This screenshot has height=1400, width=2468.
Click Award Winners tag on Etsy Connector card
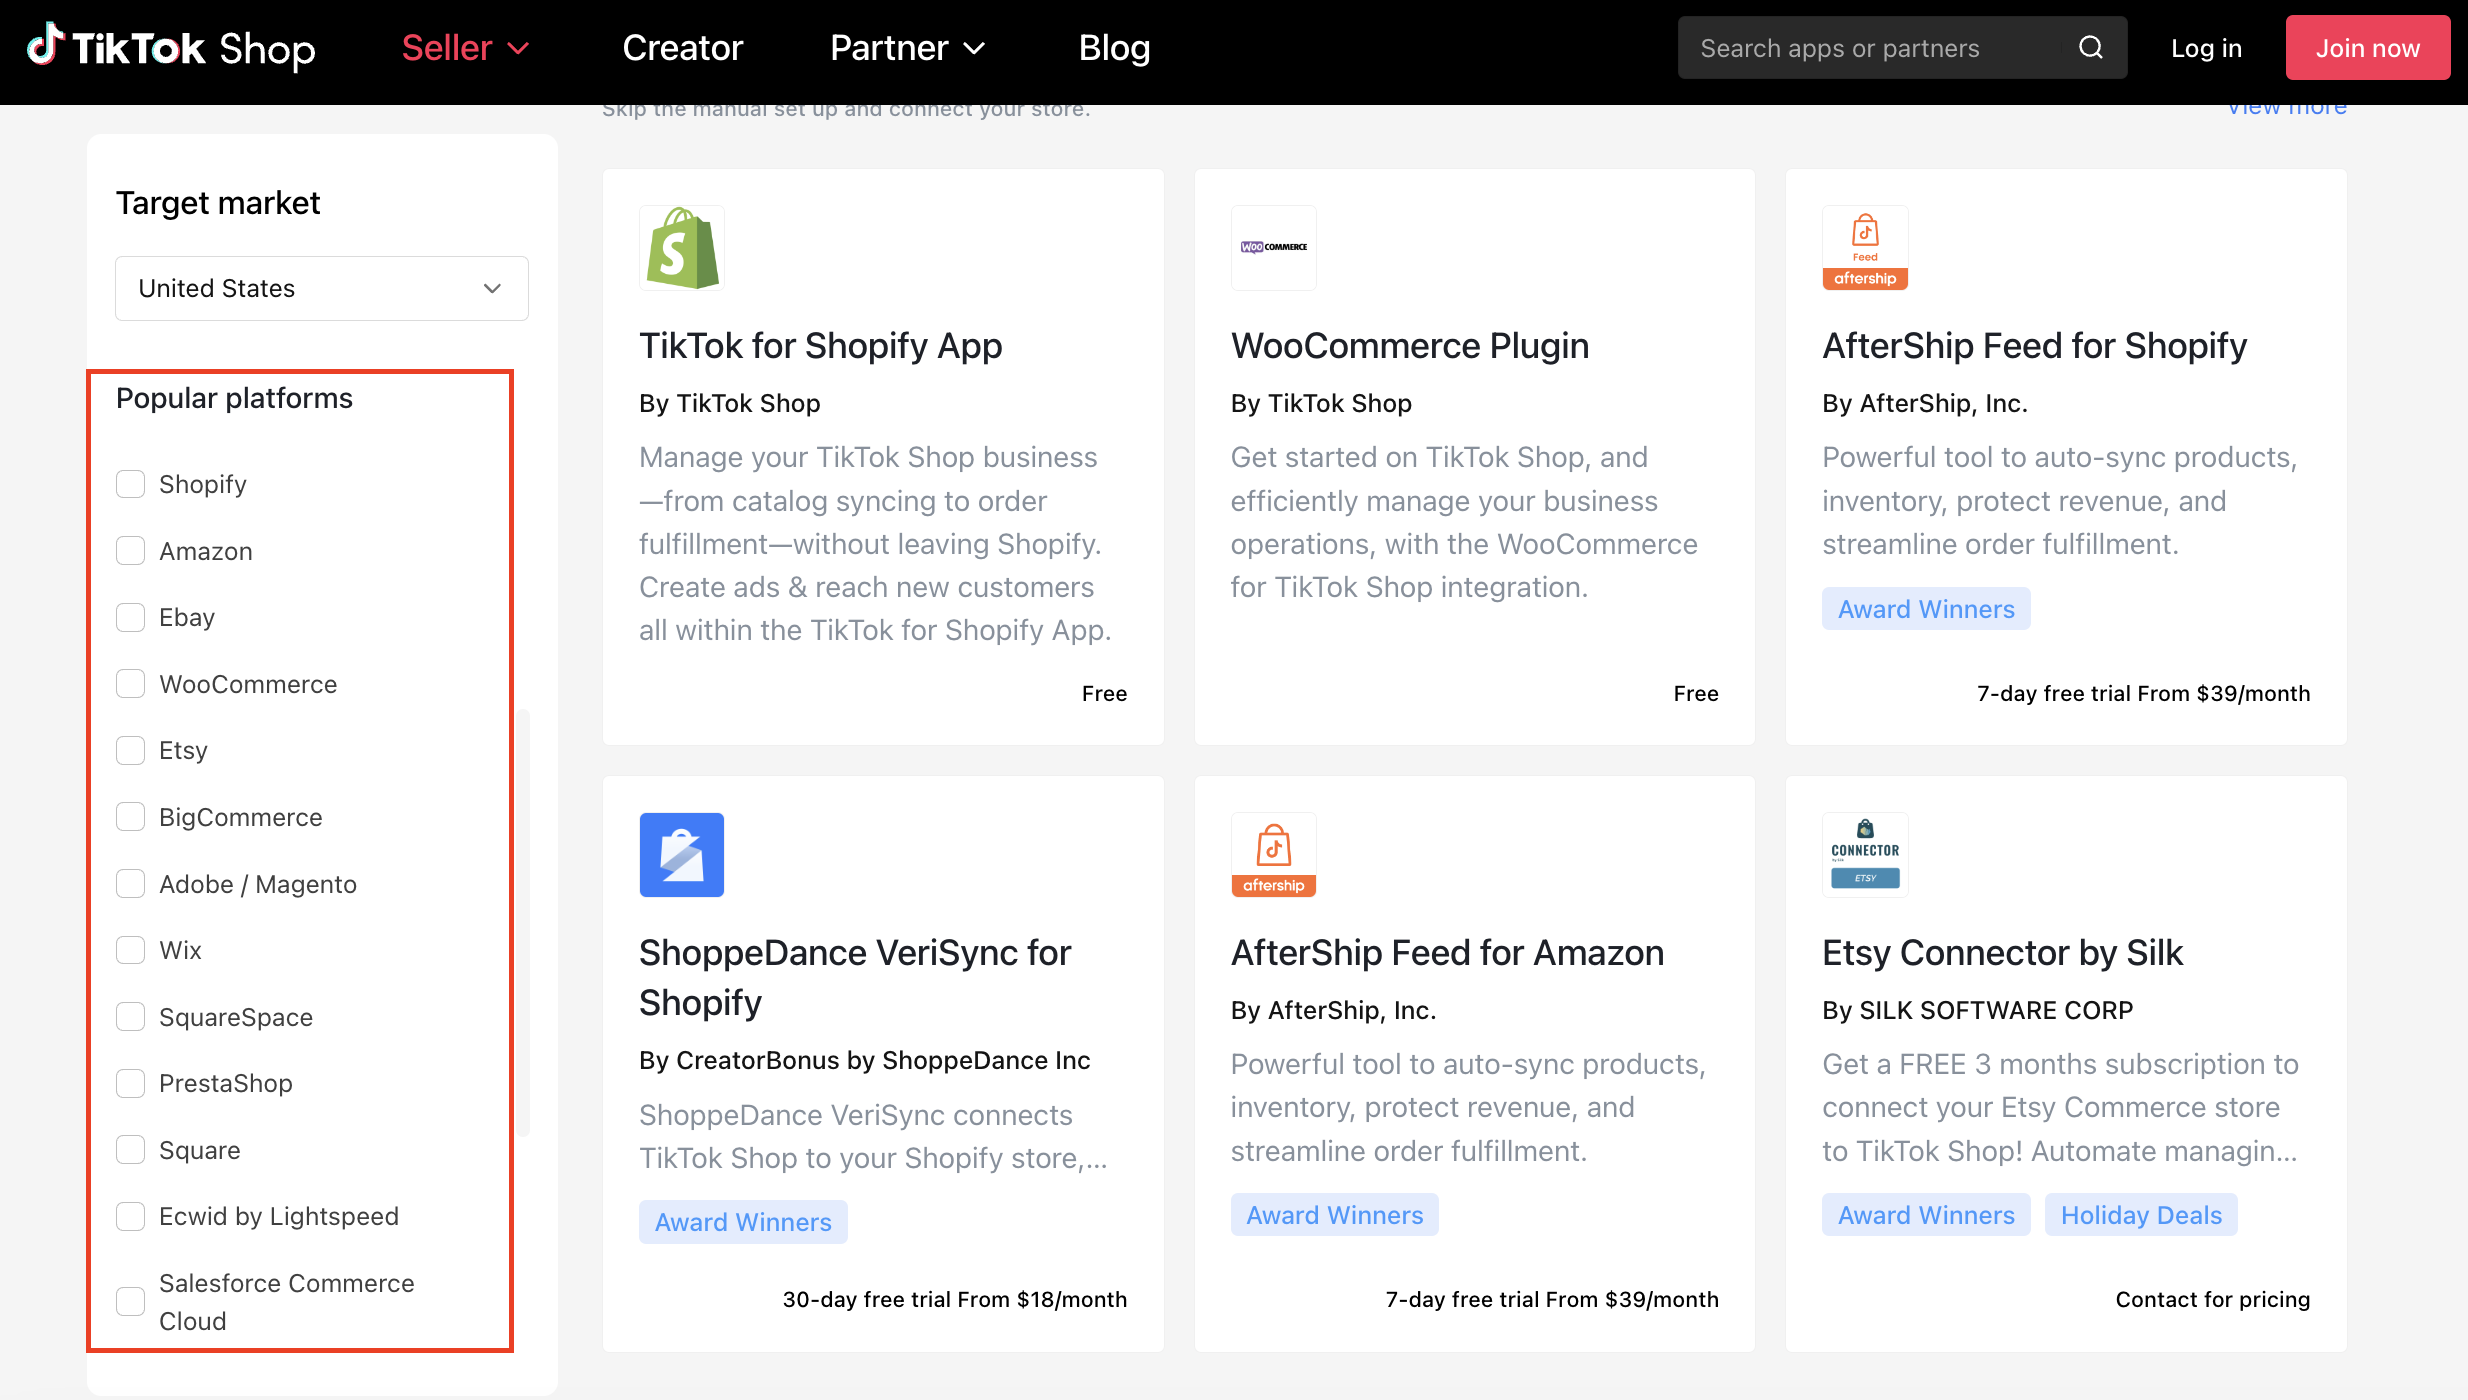(x=1926, y=1215)
